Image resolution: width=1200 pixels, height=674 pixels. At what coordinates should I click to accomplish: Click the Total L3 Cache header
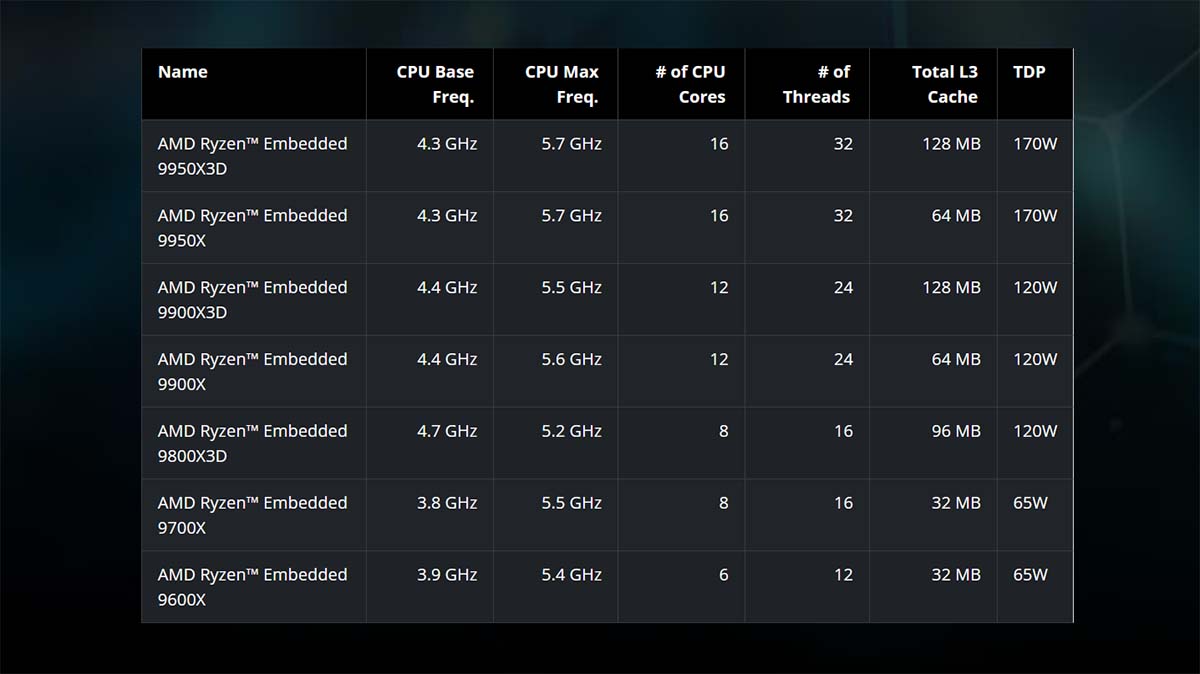pos(945,84)
